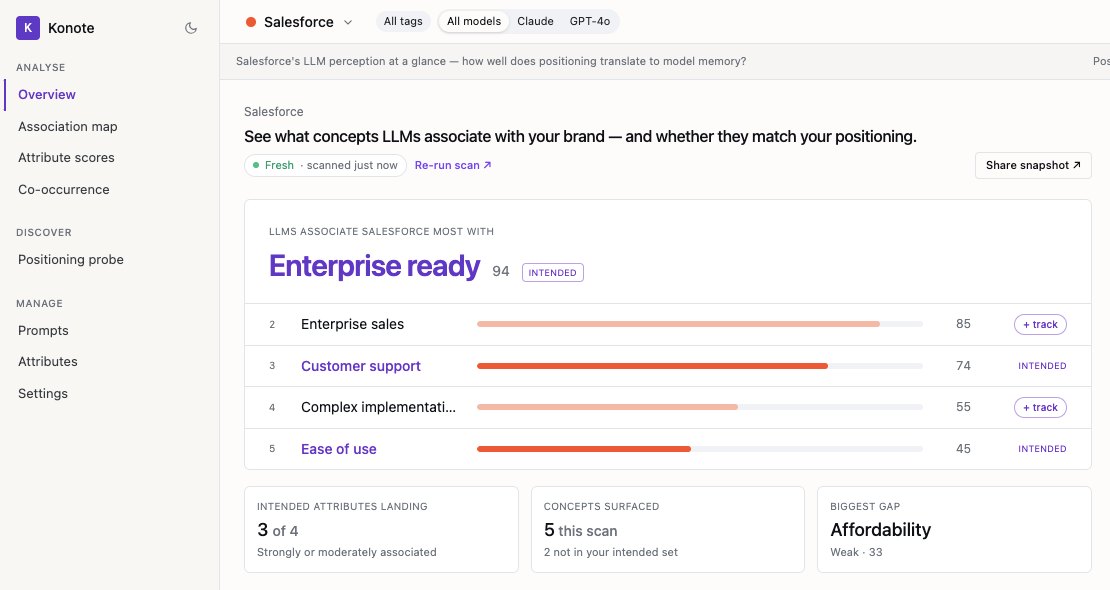Screen dimensions: 1110x590
Task: Click the score value 45
Action: 963,448
